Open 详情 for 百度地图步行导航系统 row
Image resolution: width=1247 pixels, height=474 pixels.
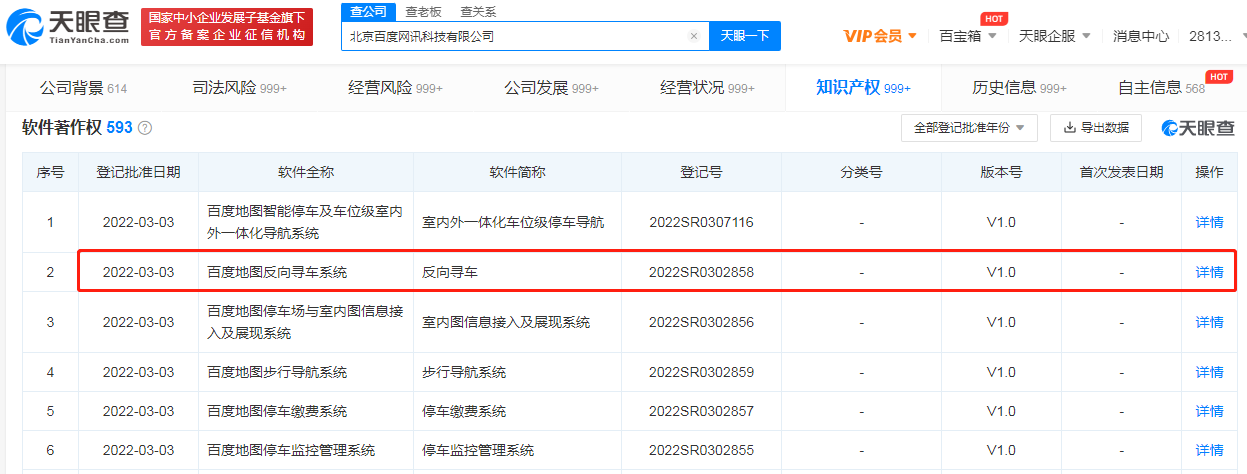[x=1209, y=372]
